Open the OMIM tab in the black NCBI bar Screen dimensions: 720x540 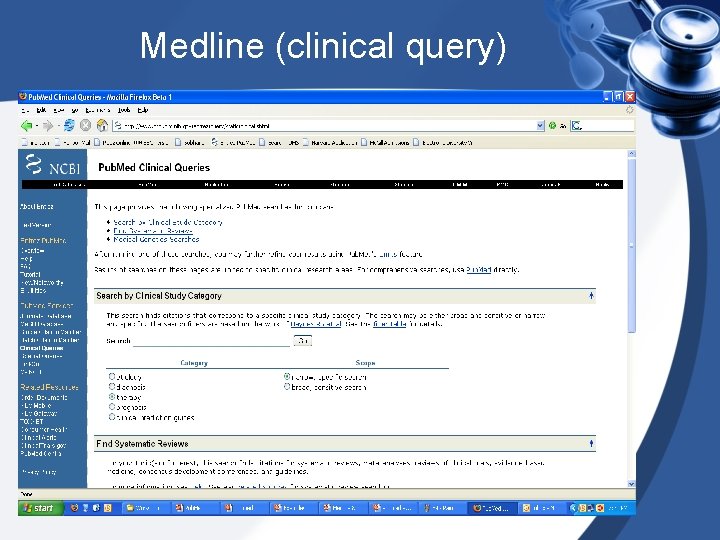click(460, 185)
